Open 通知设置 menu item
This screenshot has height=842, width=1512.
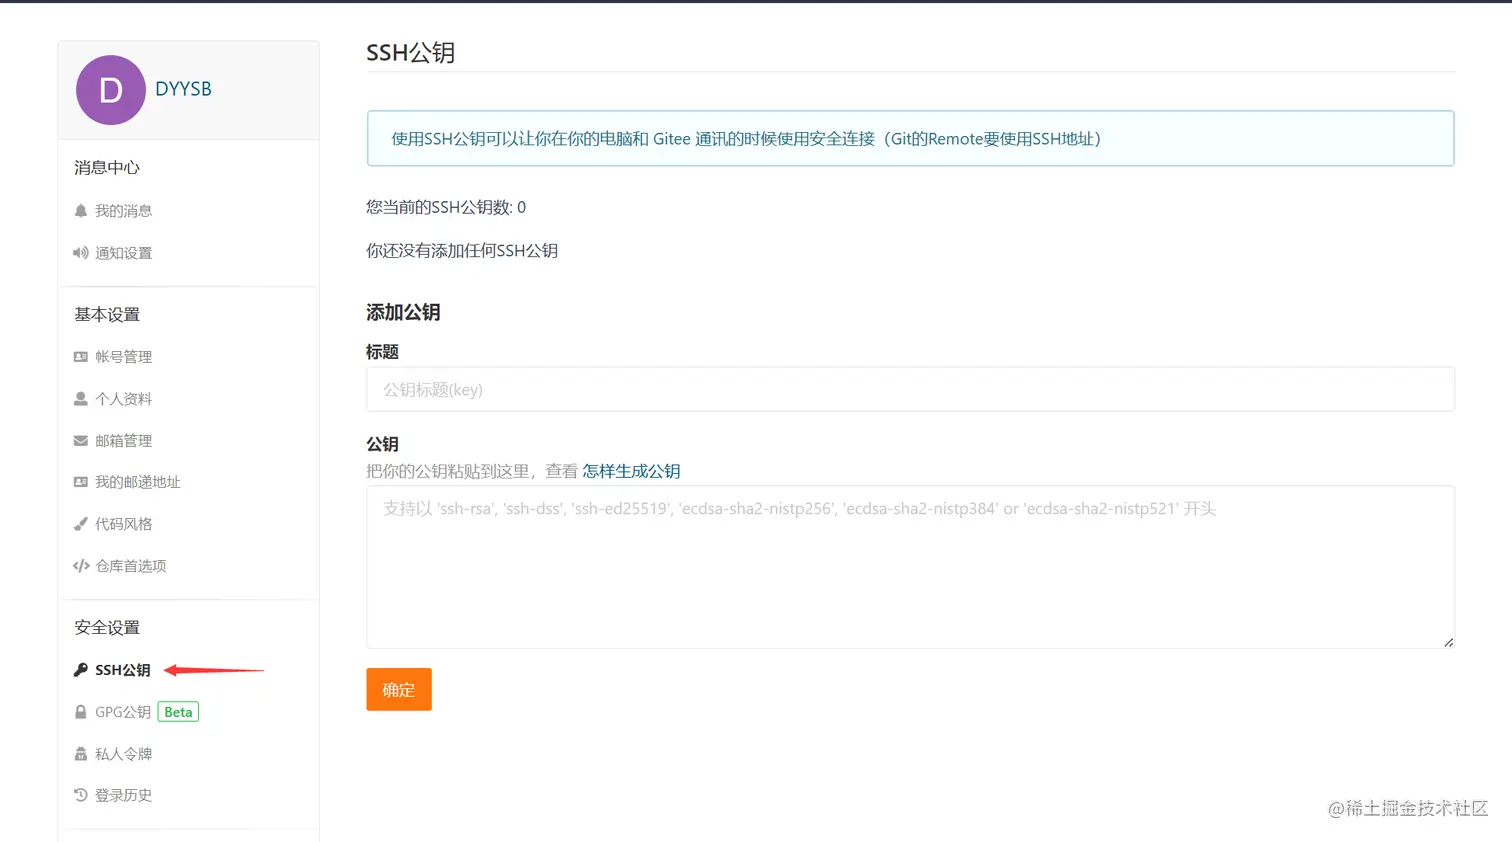[x=123, y=253]
